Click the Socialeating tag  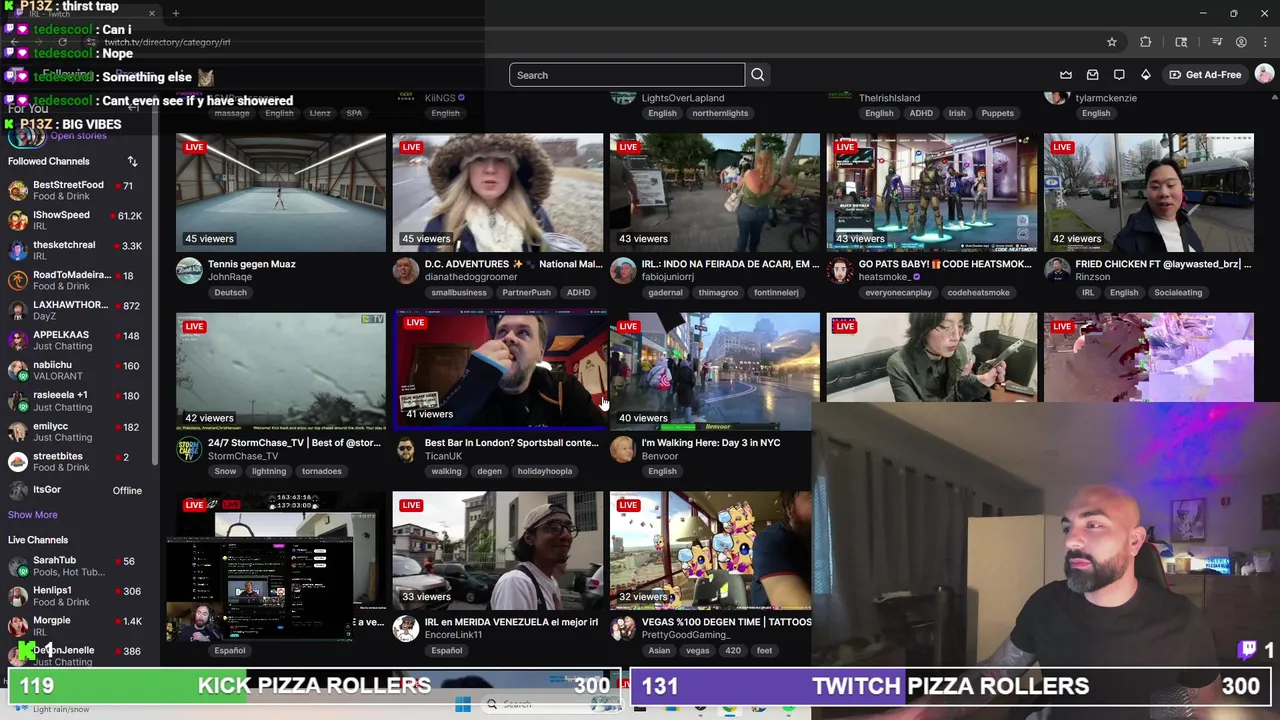click(1178, 292)
